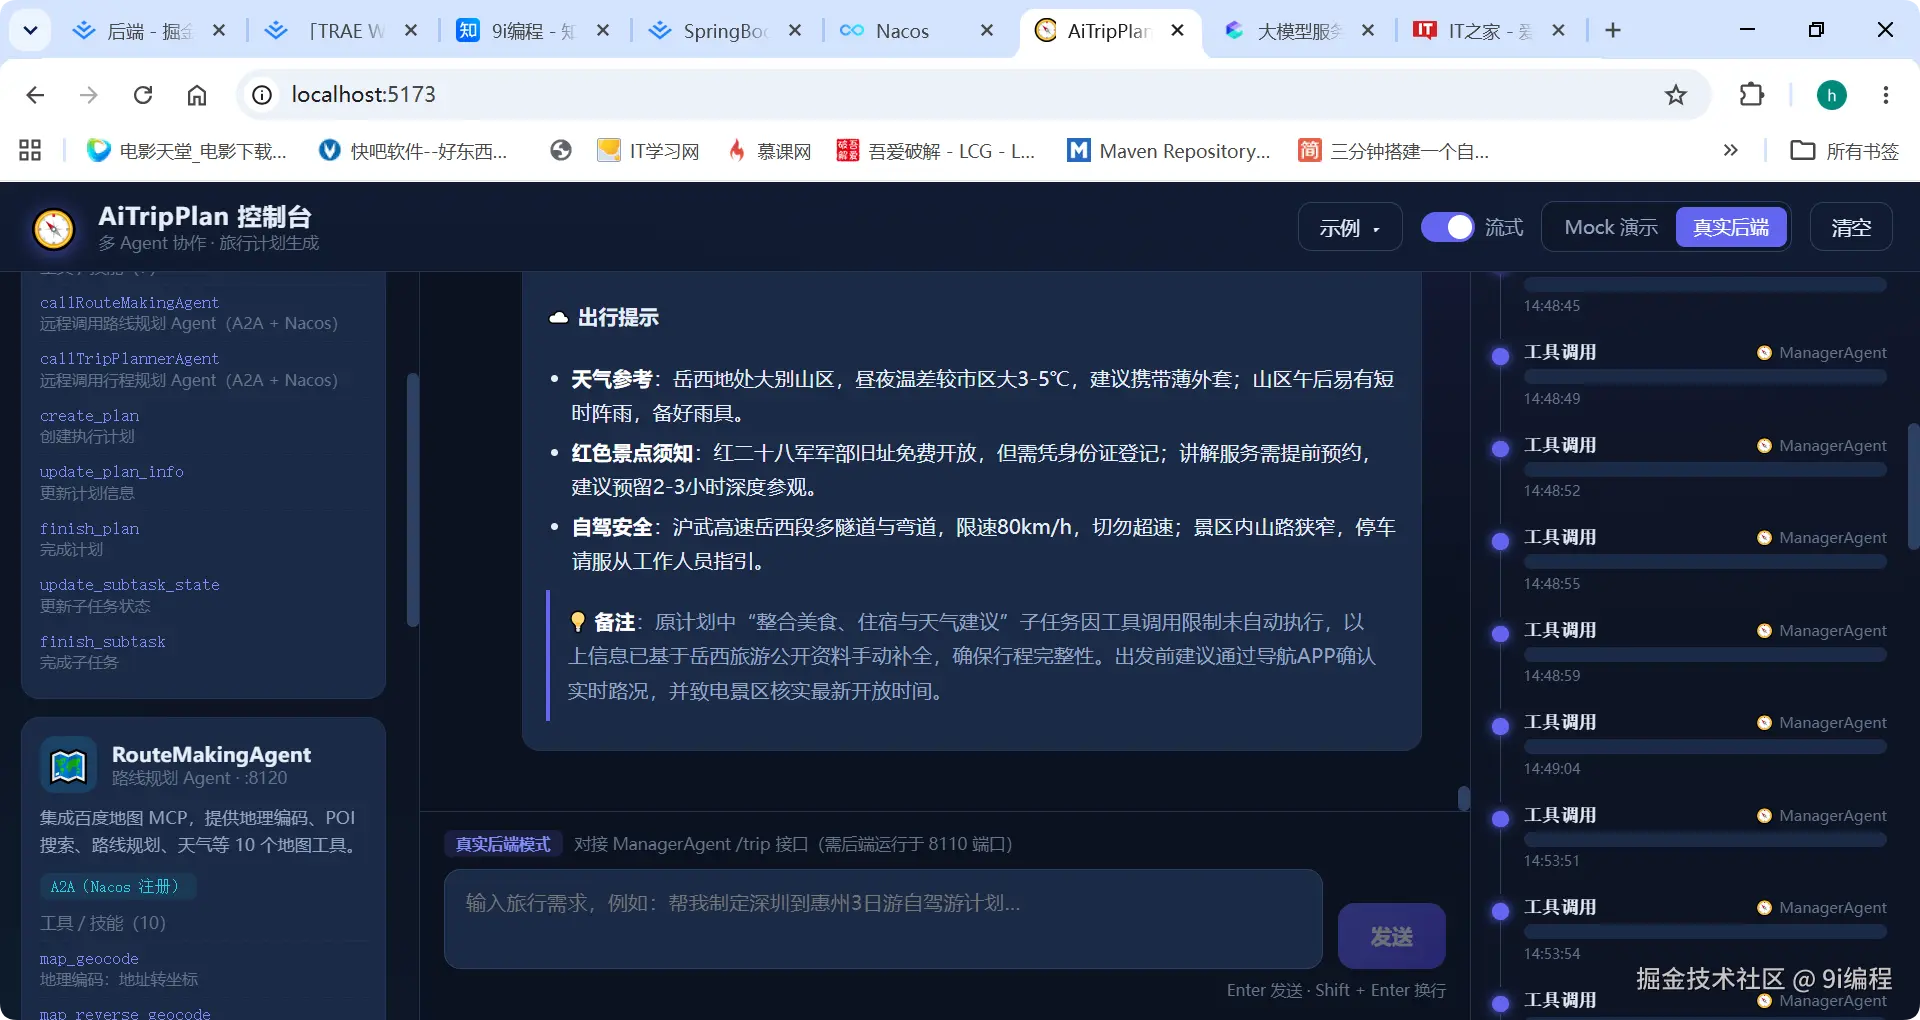
Task: Select 真实后端 mode
Action: click(x=1730, y=228)
